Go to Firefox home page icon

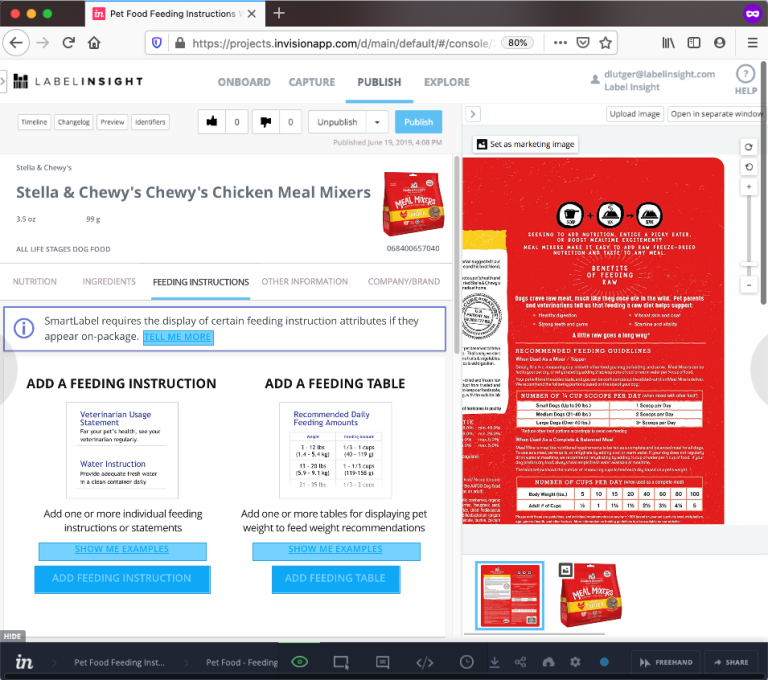[94, 43]
